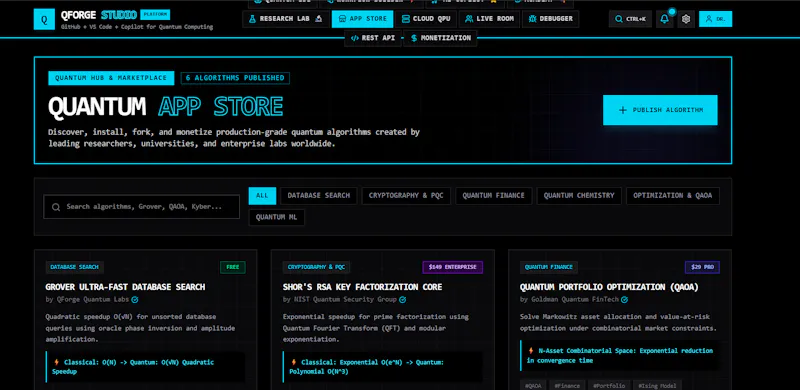This screenshot has height=390, width=800.
Task: Click the FREE price badge on Grover card
Action: click(233, 267)
